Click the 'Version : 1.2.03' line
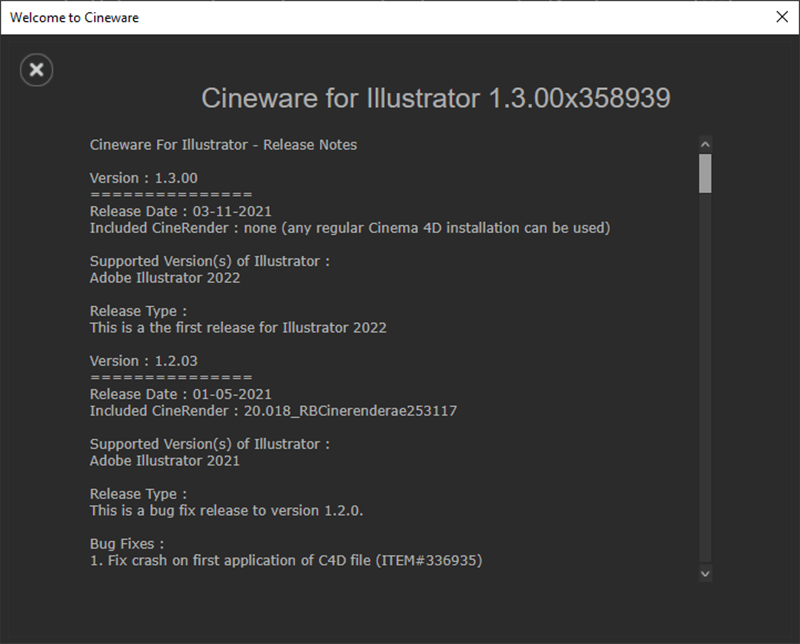The width and height of the screenshot is (800, 644). [x=144, y=361]
